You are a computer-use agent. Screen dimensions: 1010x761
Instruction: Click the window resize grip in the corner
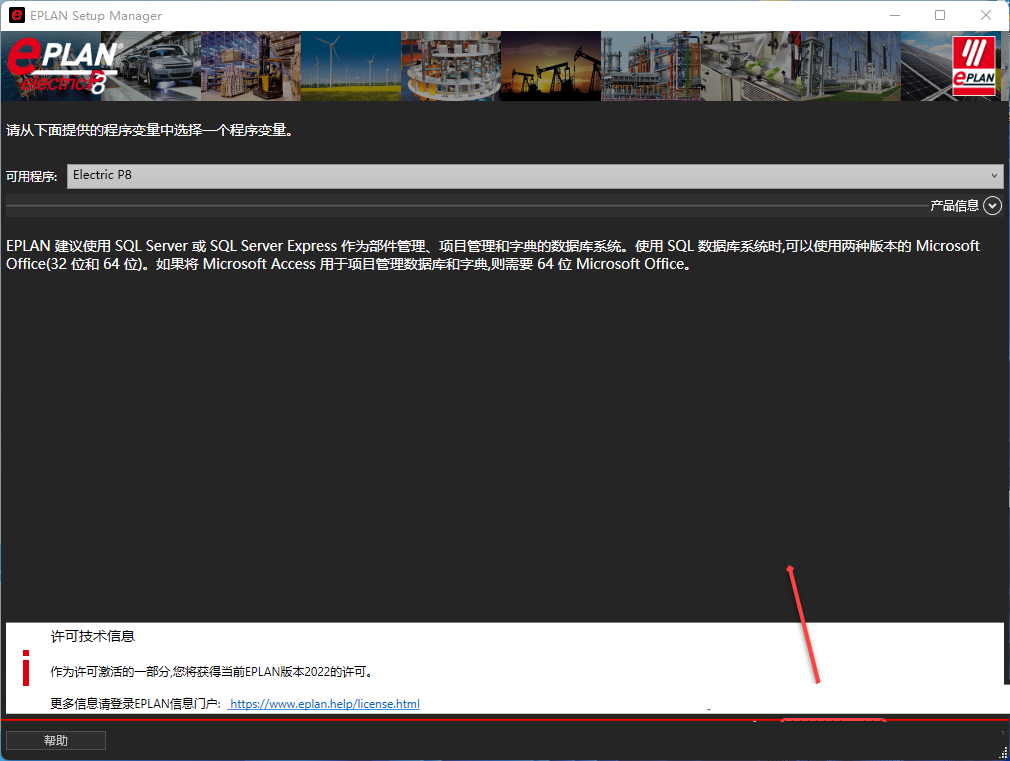(1004, 753)
